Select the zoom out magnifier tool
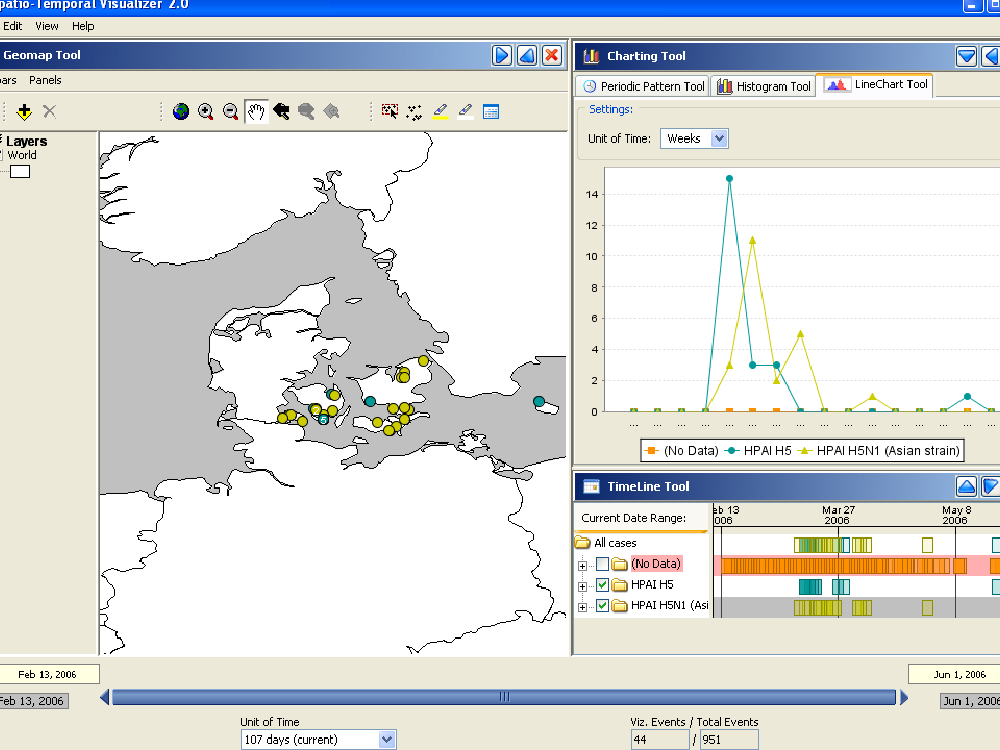1000x750 pixels. 231,112
